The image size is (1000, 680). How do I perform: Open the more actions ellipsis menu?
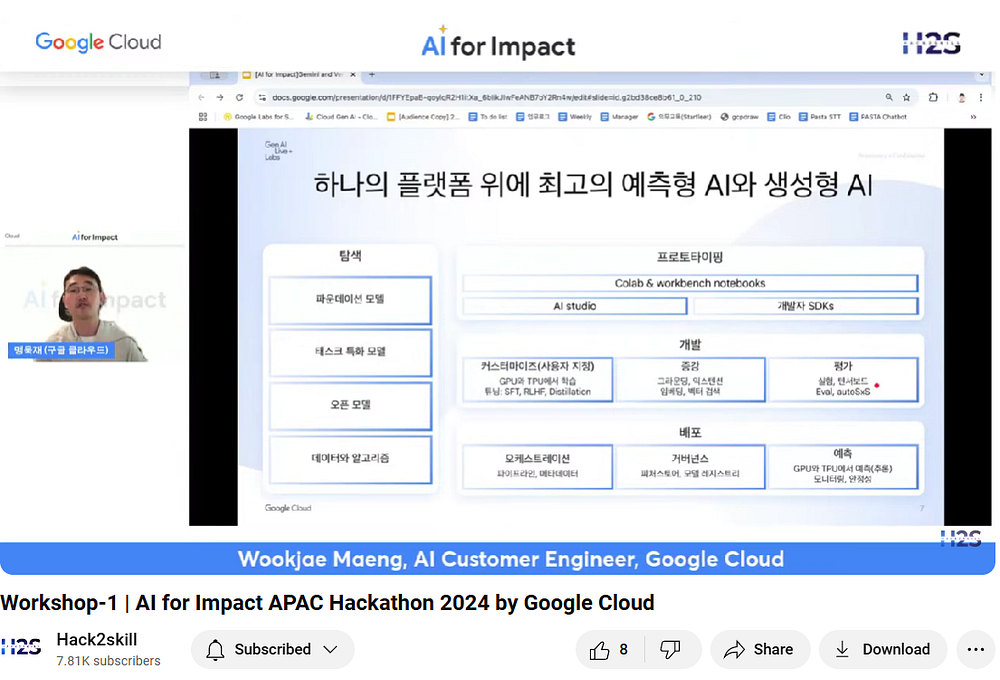coord(975,649)
